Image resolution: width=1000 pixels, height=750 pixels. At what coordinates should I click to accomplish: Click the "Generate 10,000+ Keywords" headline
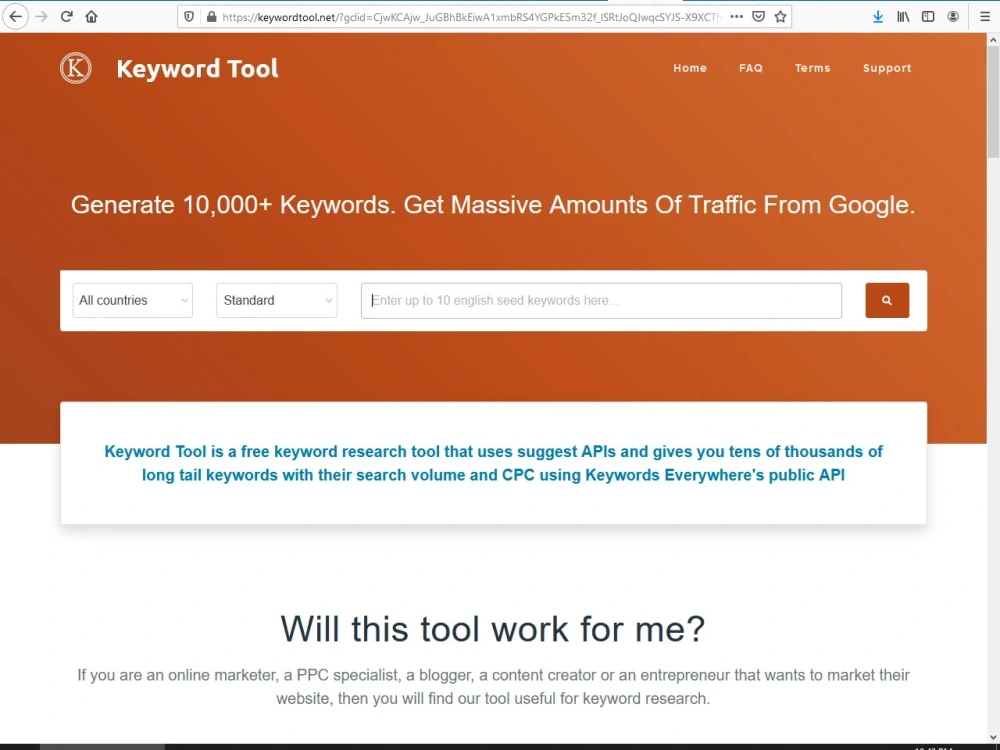[493, 205]
